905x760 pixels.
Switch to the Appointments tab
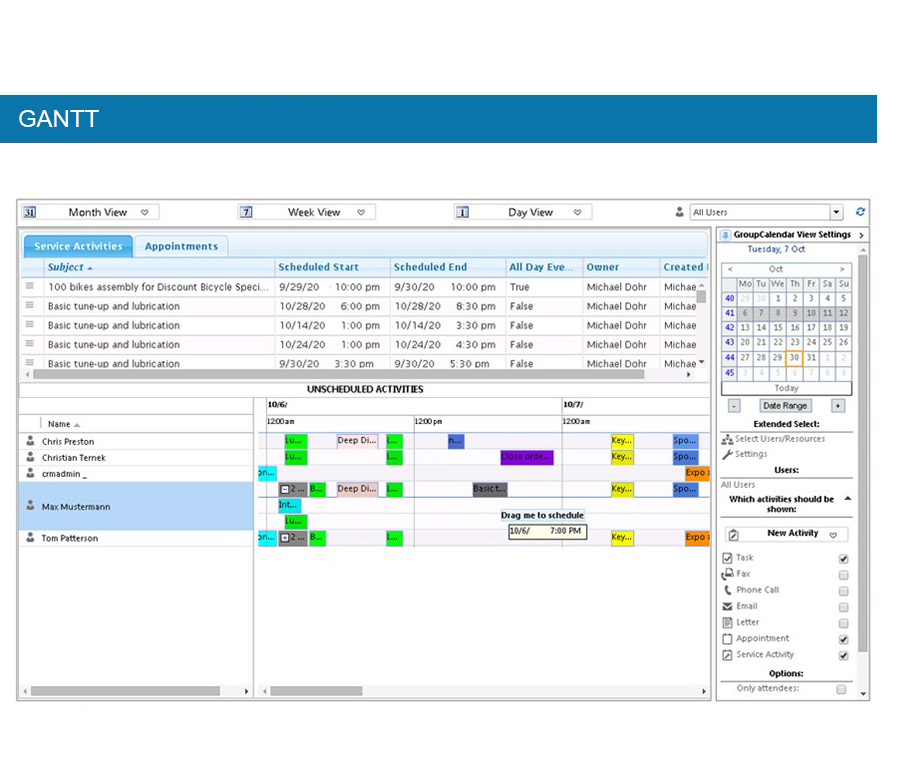pyautogui.click(x=181, y=246)
